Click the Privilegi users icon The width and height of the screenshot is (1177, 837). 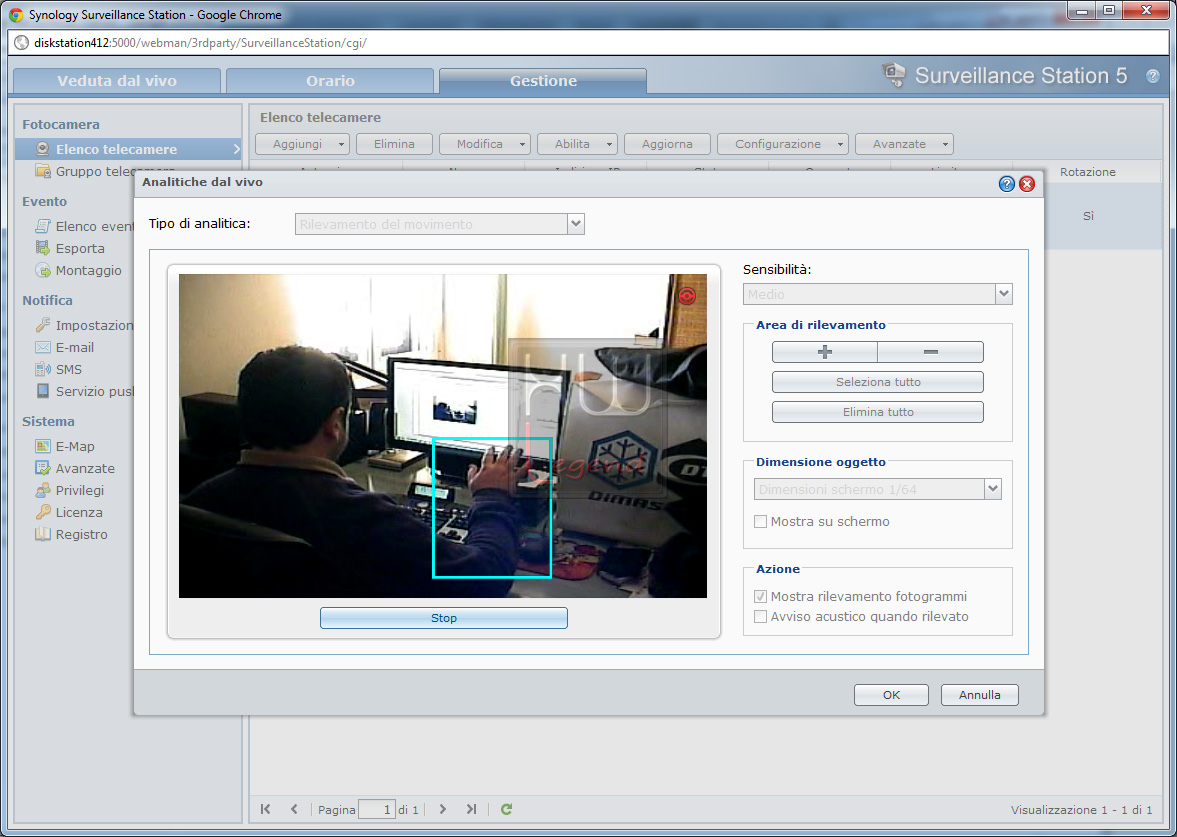44,490
